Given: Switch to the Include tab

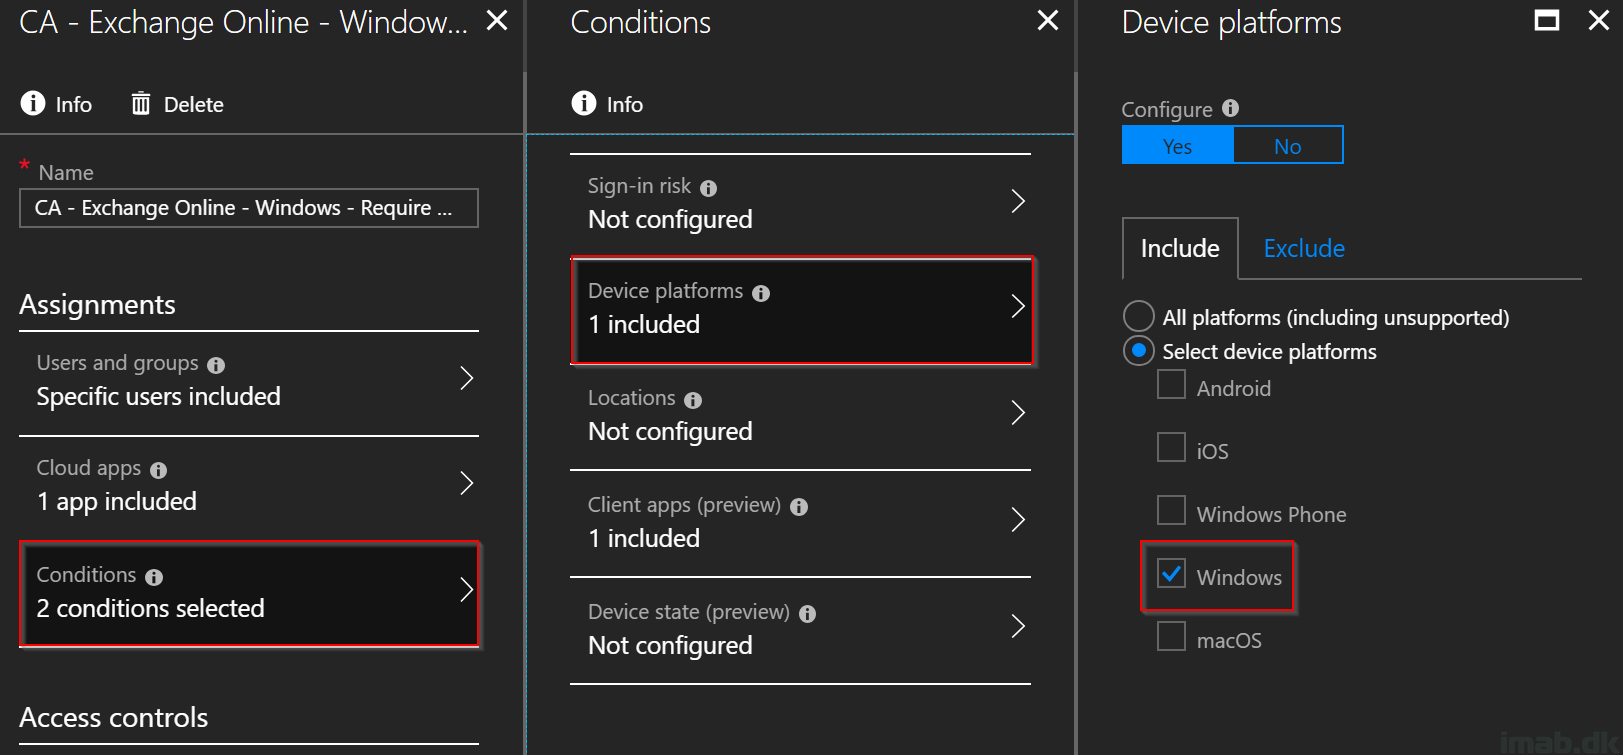Looking at the screenshot, I should (x=1180, y=248).
